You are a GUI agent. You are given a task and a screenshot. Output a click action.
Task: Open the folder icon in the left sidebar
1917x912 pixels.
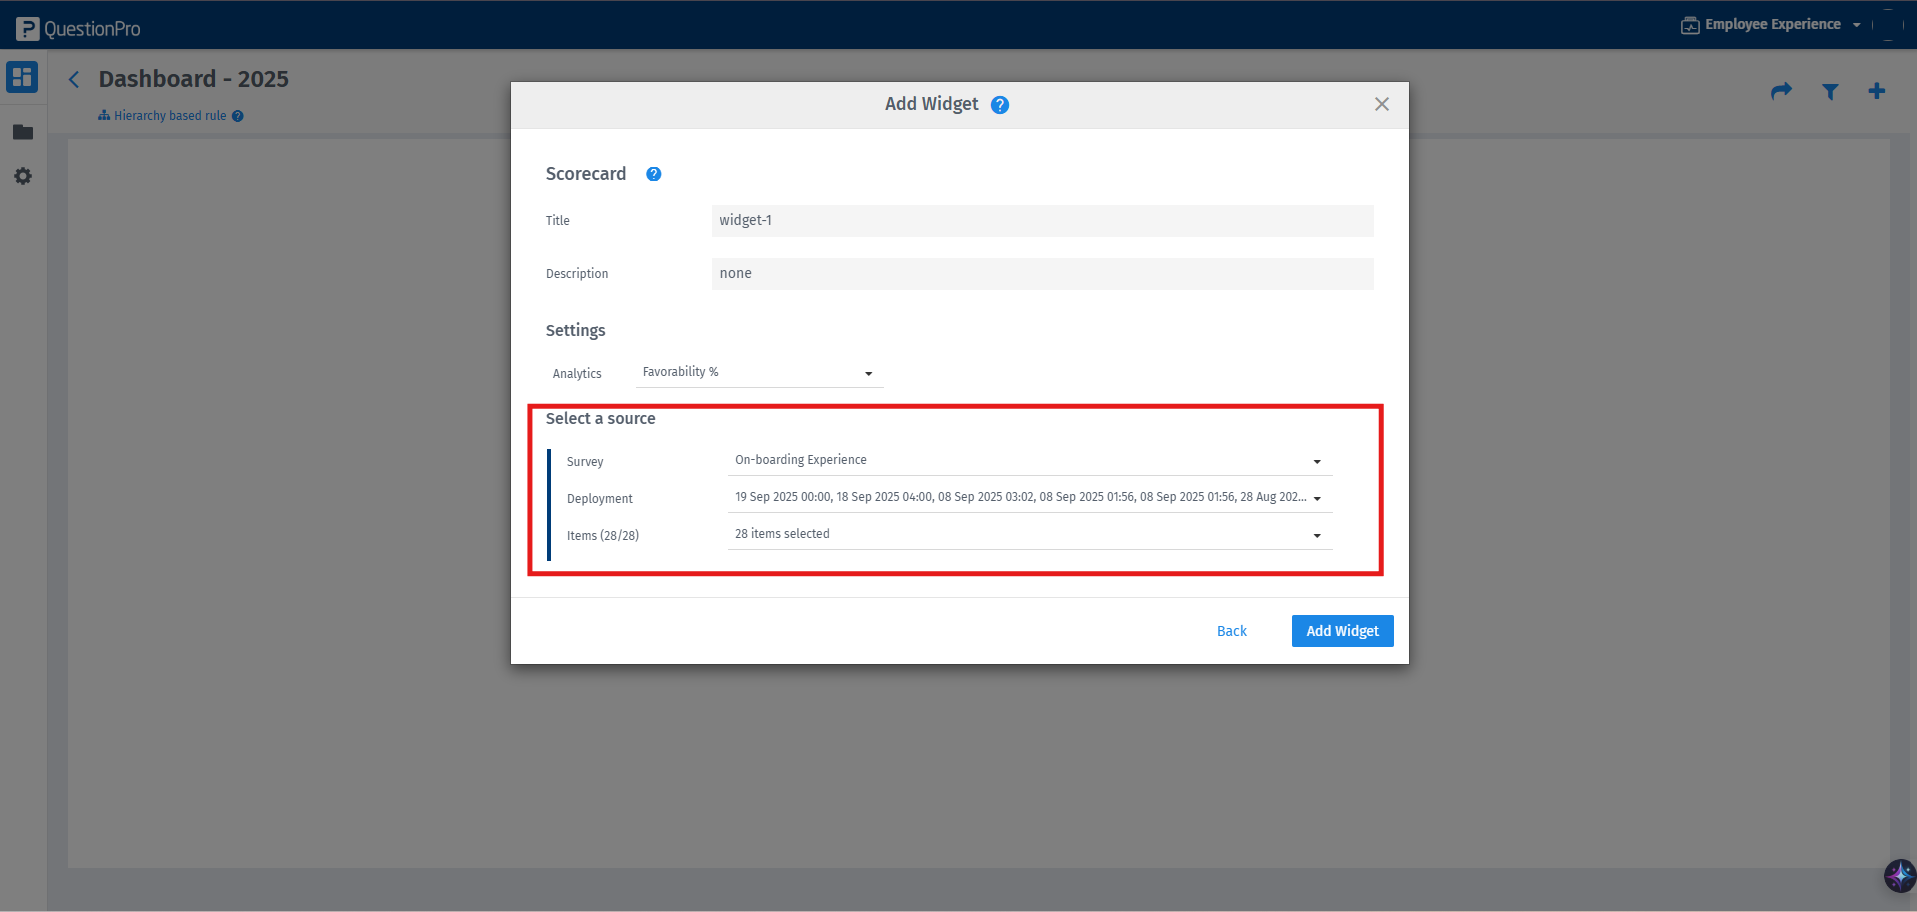tap(22, 131)
